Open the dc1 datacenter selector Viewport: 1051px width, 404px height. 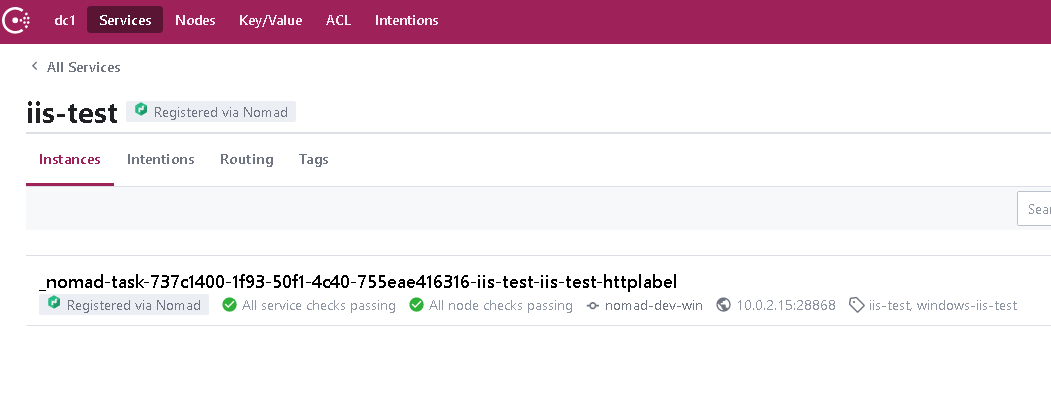(67, 20)
